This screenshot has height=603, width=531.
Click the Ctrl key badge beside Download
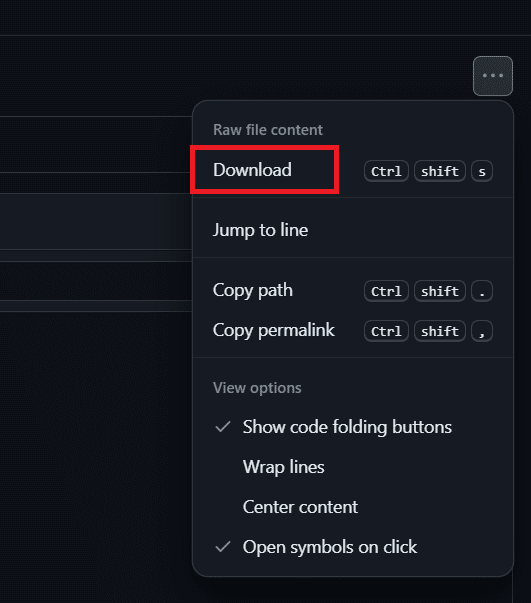[386, 171]
